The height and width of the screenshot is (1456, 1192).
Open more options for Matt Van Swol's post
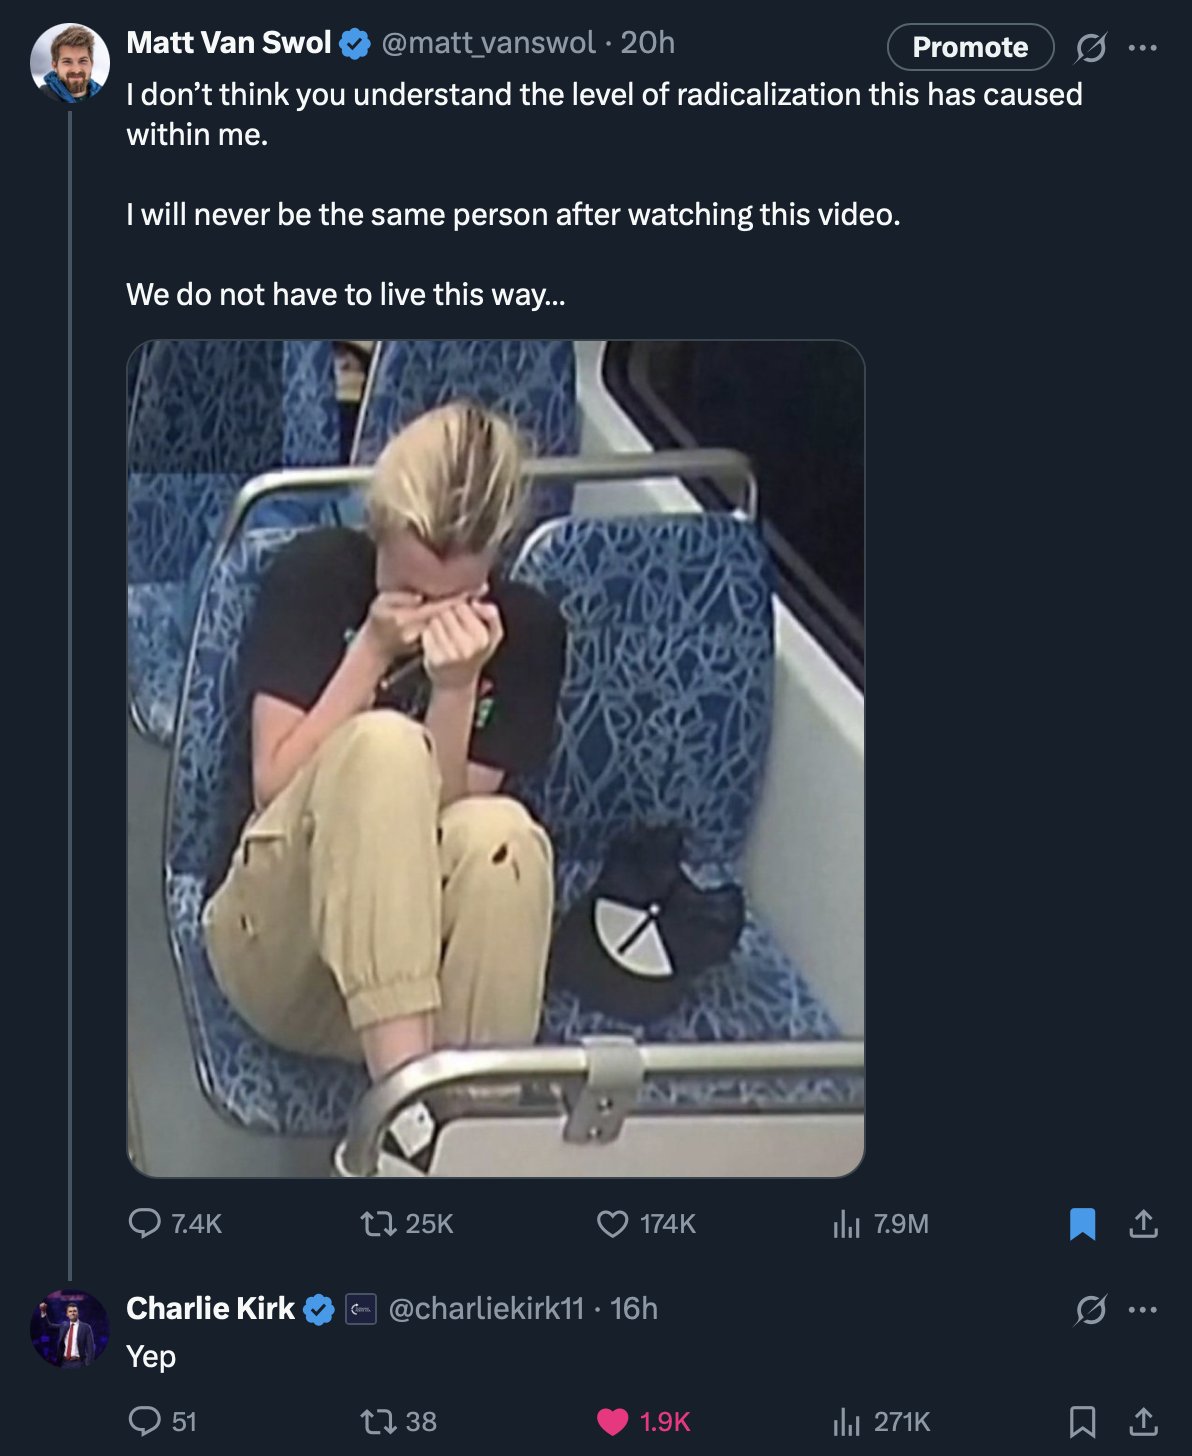coord(1142,47)
